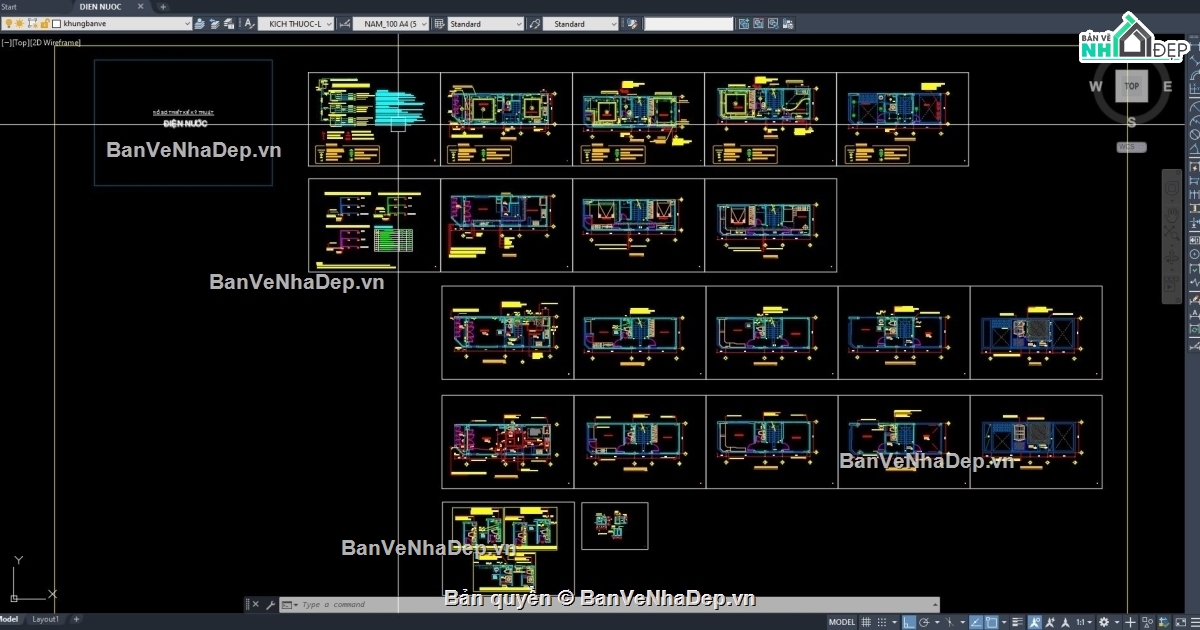
Task: Toggle layer on/off lightbulb icon
Action: tap(9, 23)
